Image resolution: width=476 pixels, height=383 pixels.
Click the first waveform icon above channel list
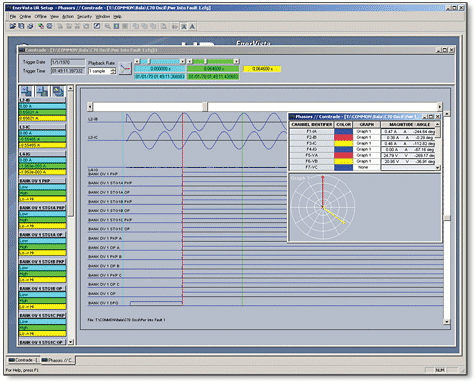coord(26,91)
